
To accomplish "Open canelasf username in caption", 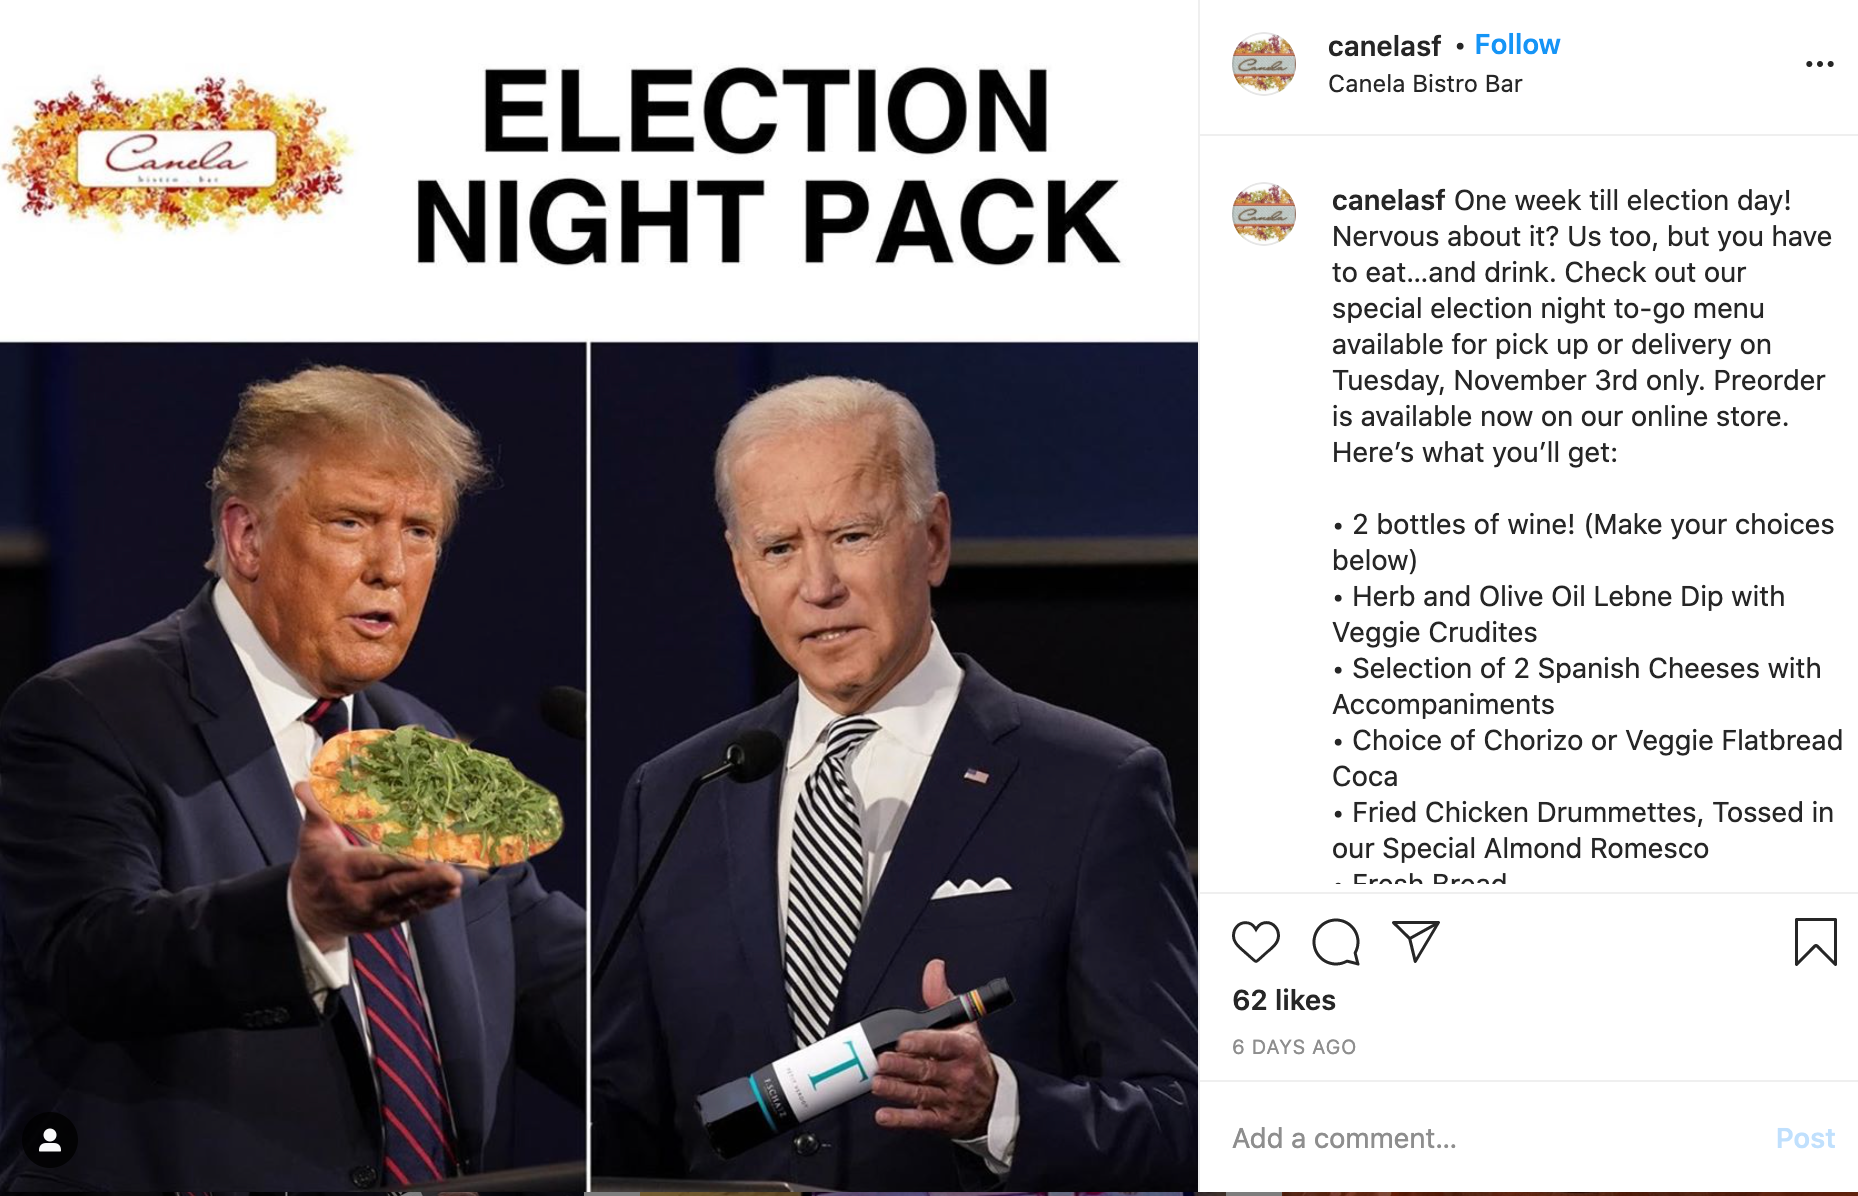I will click(1388, 201).
